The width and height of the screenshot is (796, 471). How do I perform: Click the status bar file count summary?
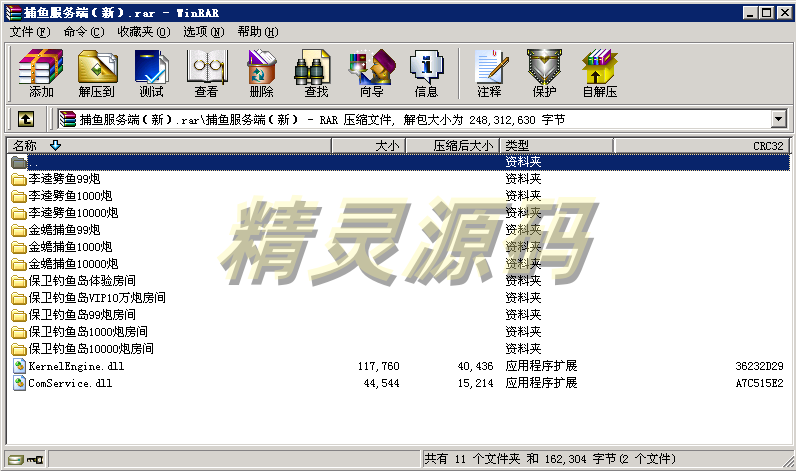(x=550, y=459)
